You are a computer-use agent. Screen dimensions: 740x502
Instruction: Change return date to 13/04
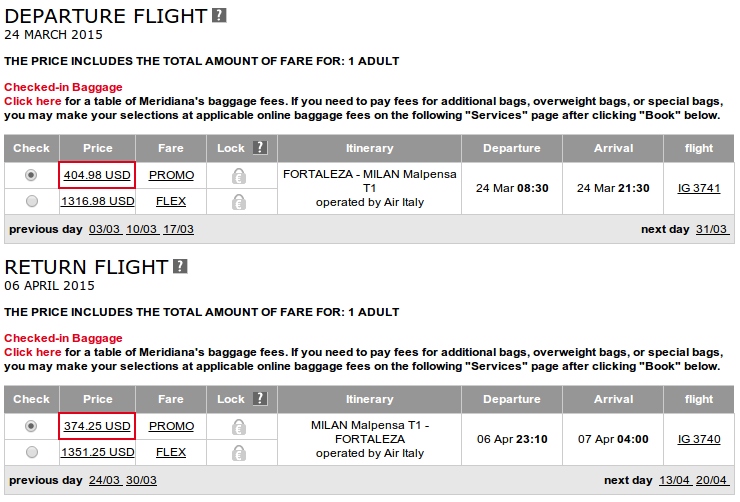point(674,480)
